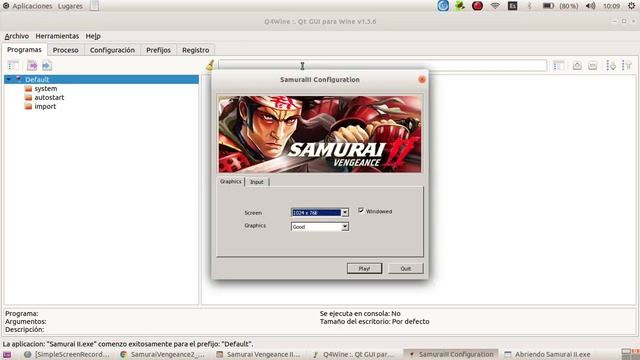Click the sort descending arrow icon
640x360 pixels.
point(611,65)
